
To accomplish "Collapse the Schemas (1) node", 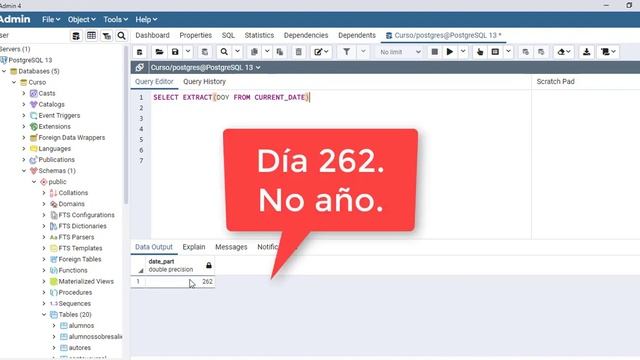I will point(24,171).
